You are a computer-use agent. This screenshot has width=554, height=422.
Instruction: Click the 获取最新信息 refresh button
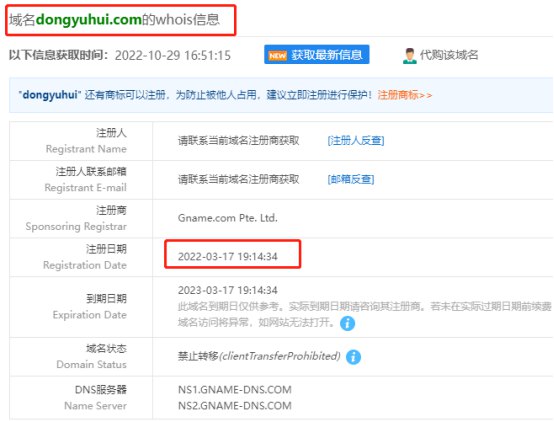click(x=317, y=54)
